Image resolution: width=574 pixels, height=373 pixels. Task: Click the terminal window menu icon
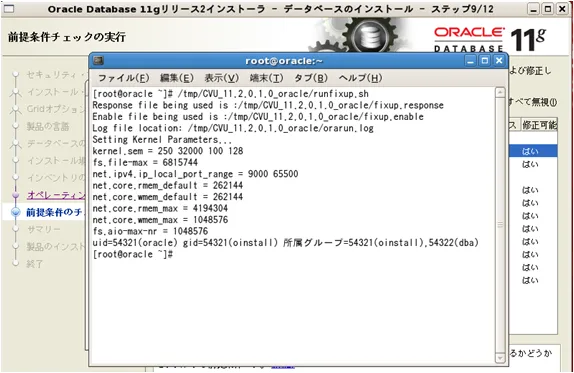coord(98,60)
